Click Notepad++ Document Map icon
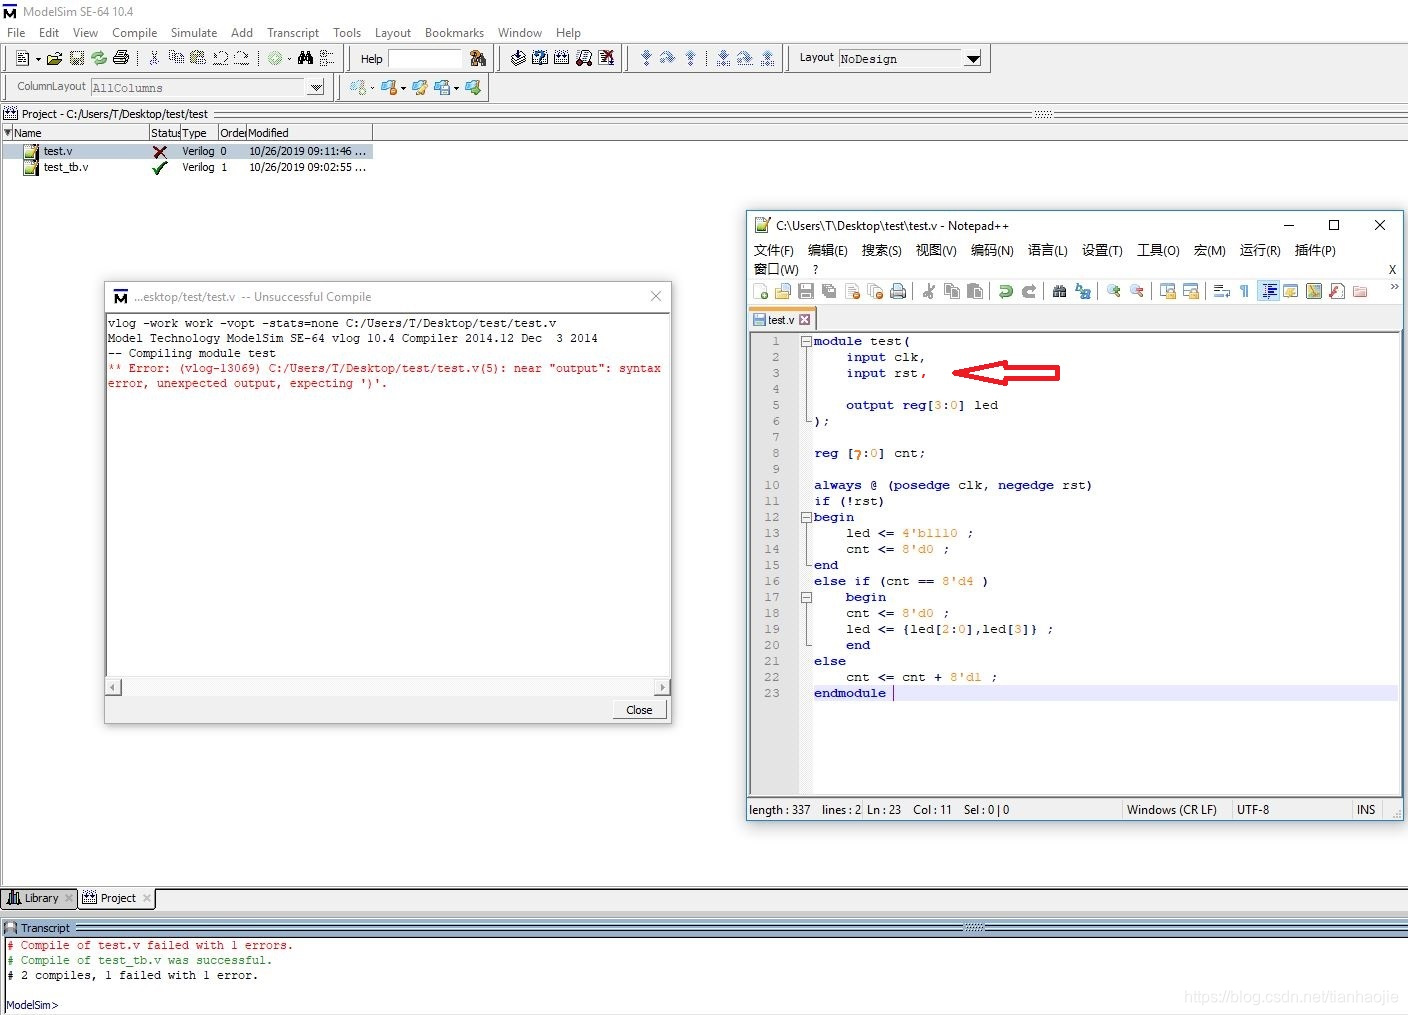Screen dimensions: 1408x1015 coord(1314,291)
